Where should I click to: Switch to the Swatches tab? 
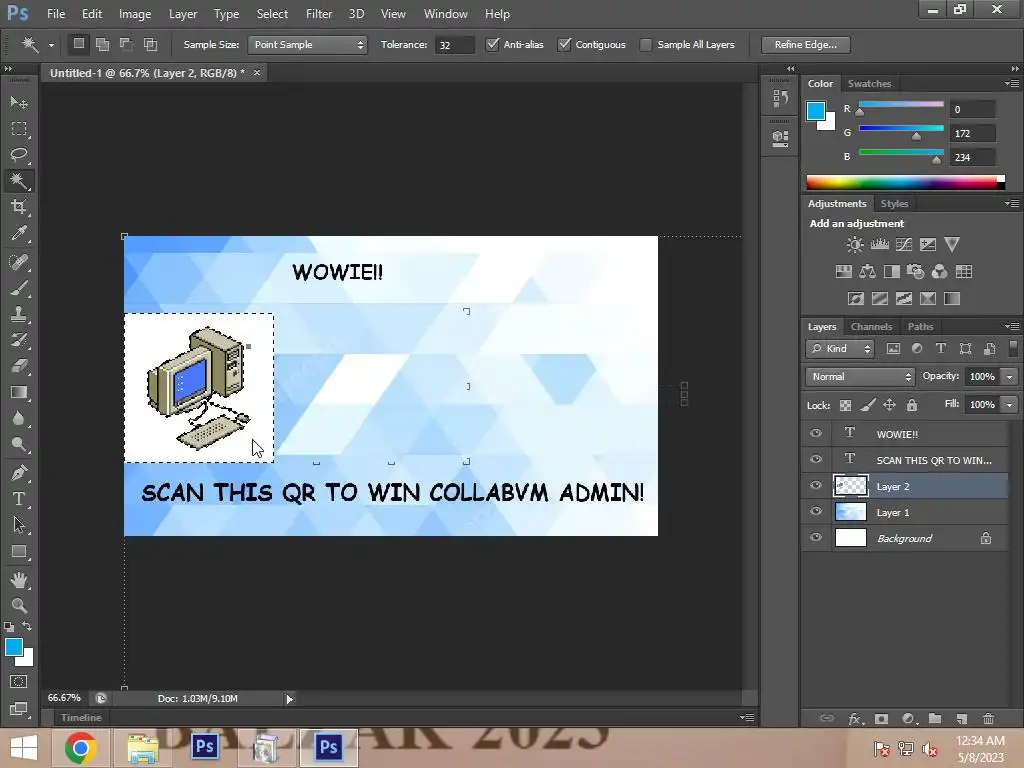coord(869,84)
